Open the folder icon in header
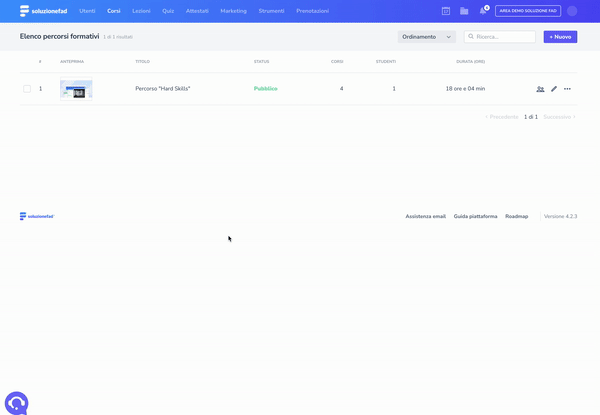 click(x=464, y=11)
